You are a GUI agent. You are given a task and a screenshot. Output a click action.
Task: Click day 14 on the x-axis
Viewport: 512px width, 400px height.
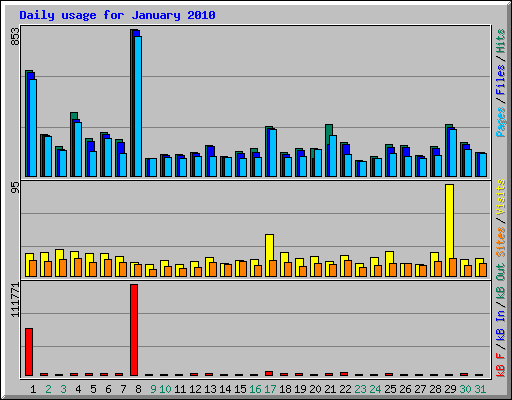coord(225,389)
